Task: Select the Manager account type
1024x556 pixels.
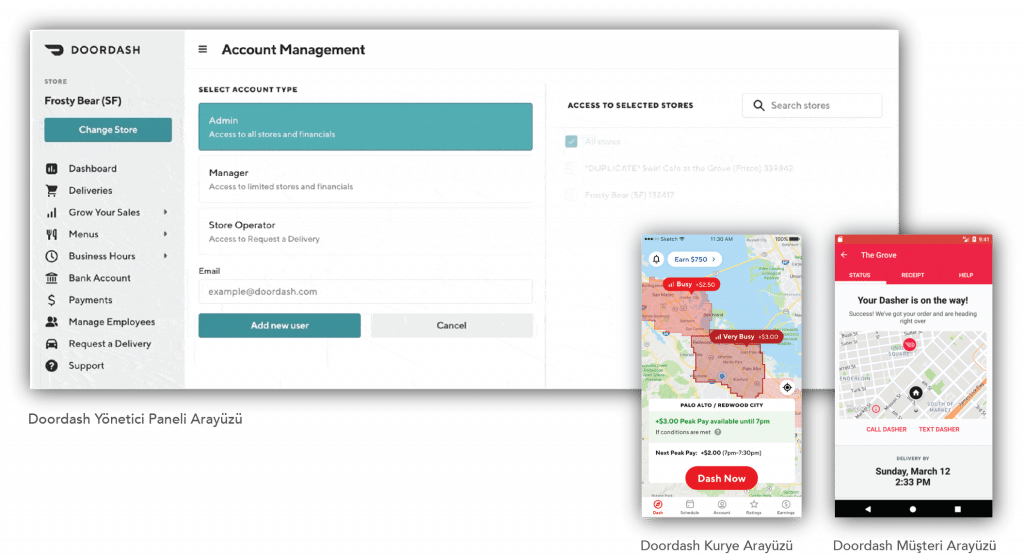Action: click(x=365, y=179)
